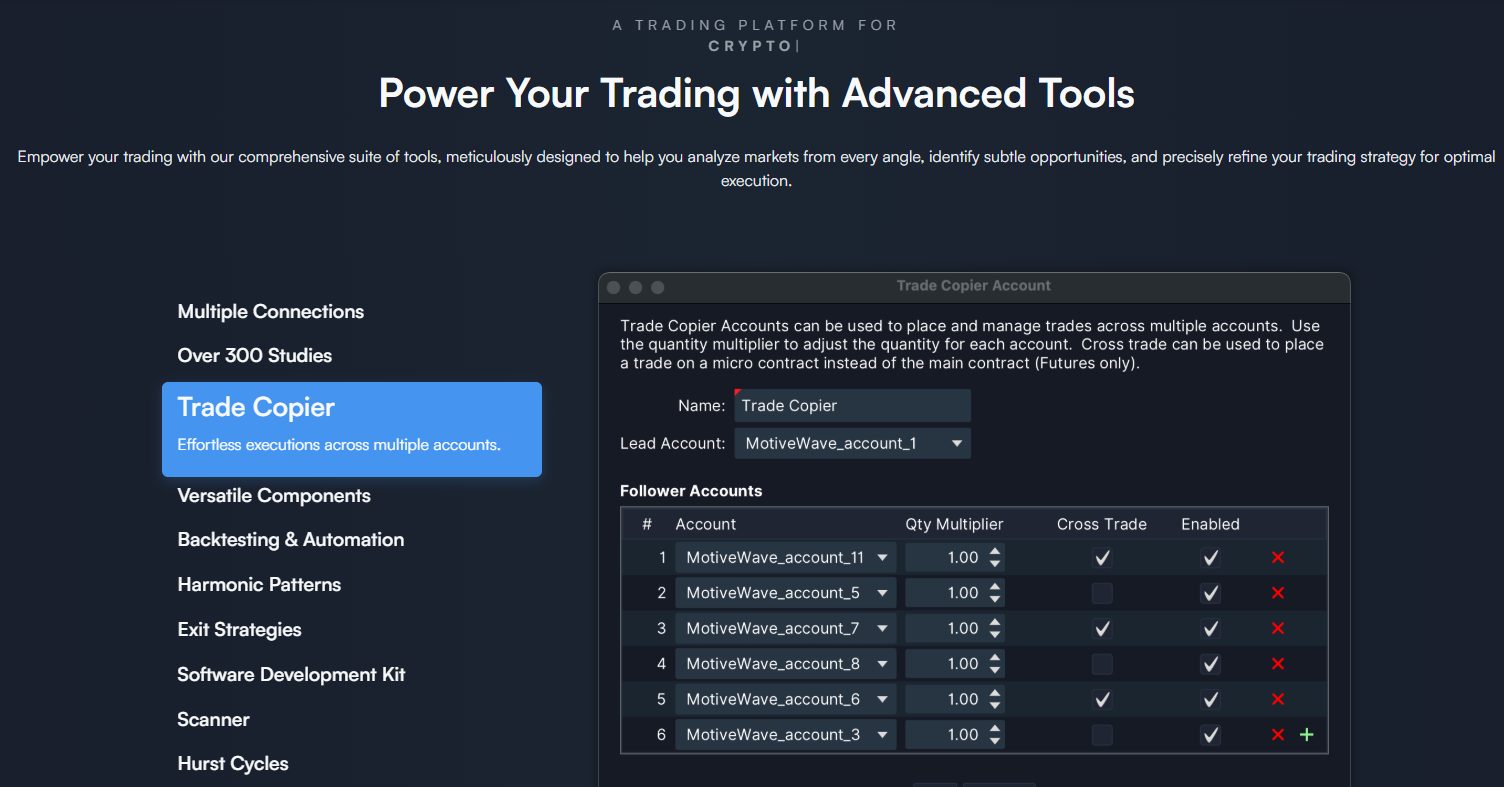Uncheck Enabled for MotiveWave_account_11

[x=1211, y=558]
